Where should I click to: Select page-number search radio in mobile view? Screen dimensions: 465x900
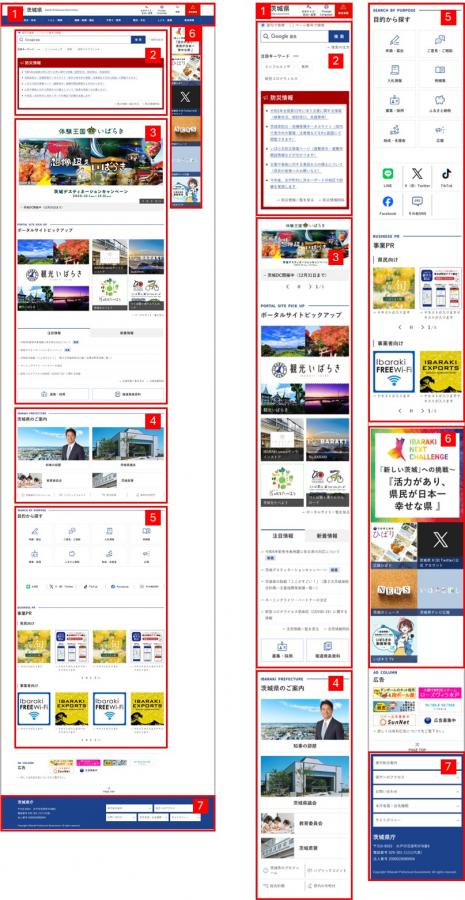click(x=292, y=25)
